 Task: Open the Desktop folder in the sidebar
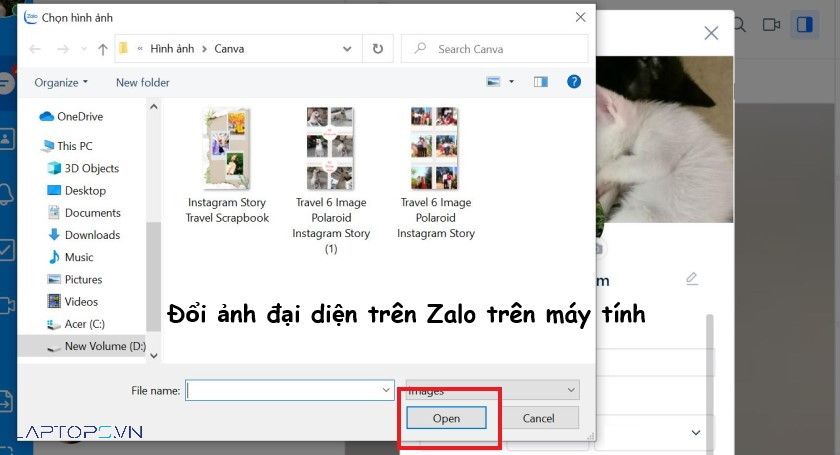77,190
